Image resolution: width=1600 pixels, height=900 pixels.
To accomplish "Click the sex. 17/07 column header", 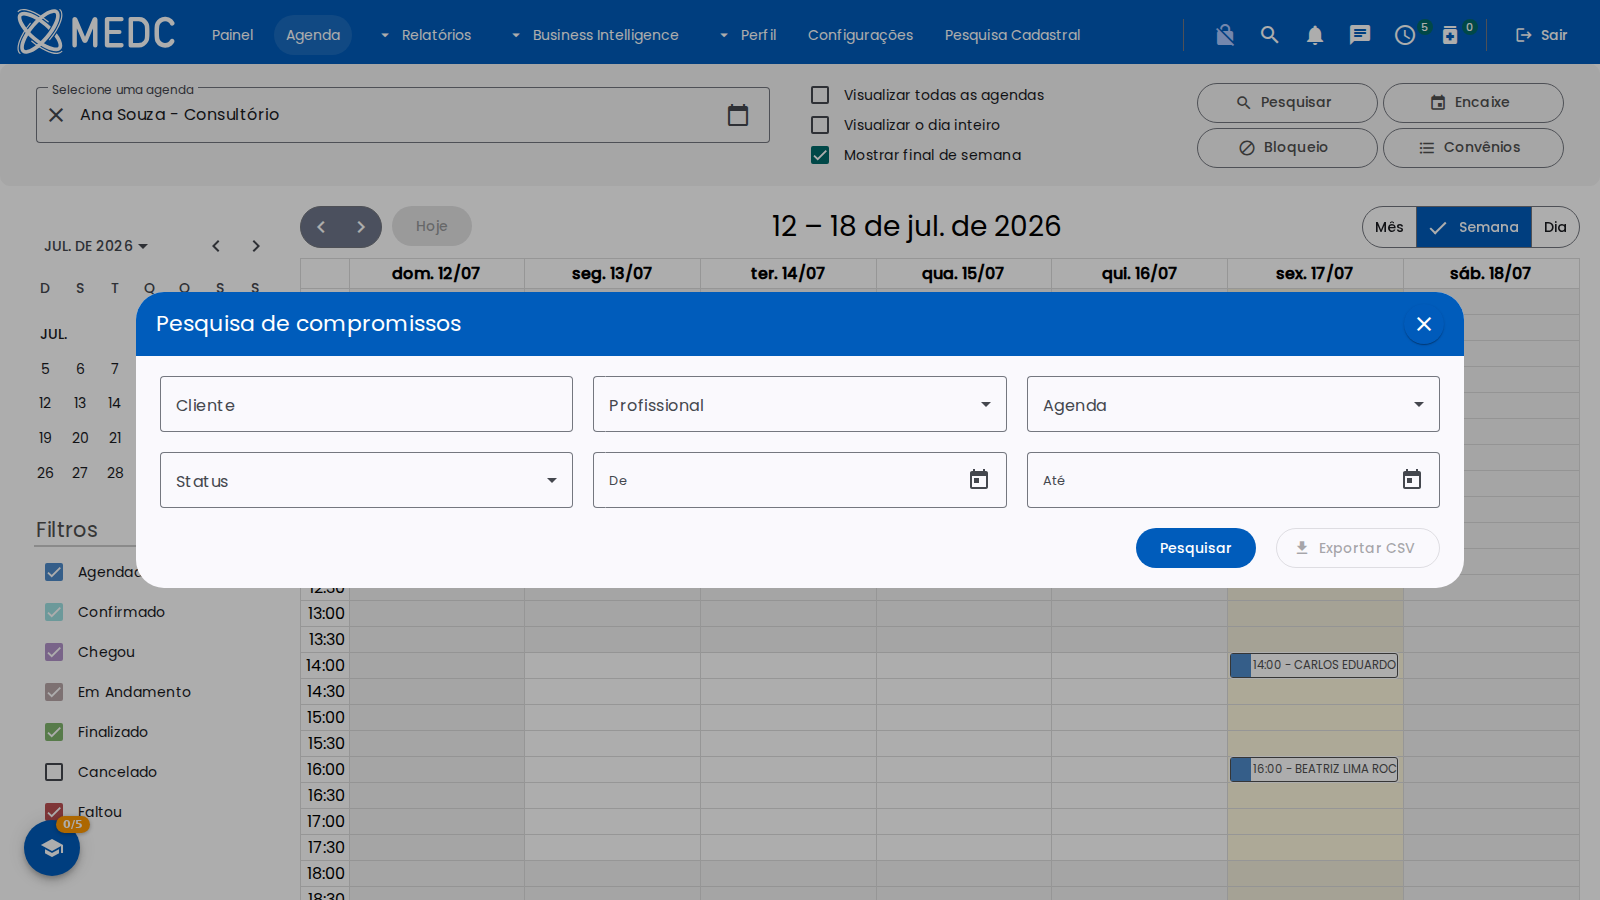I will [1314, 274].
